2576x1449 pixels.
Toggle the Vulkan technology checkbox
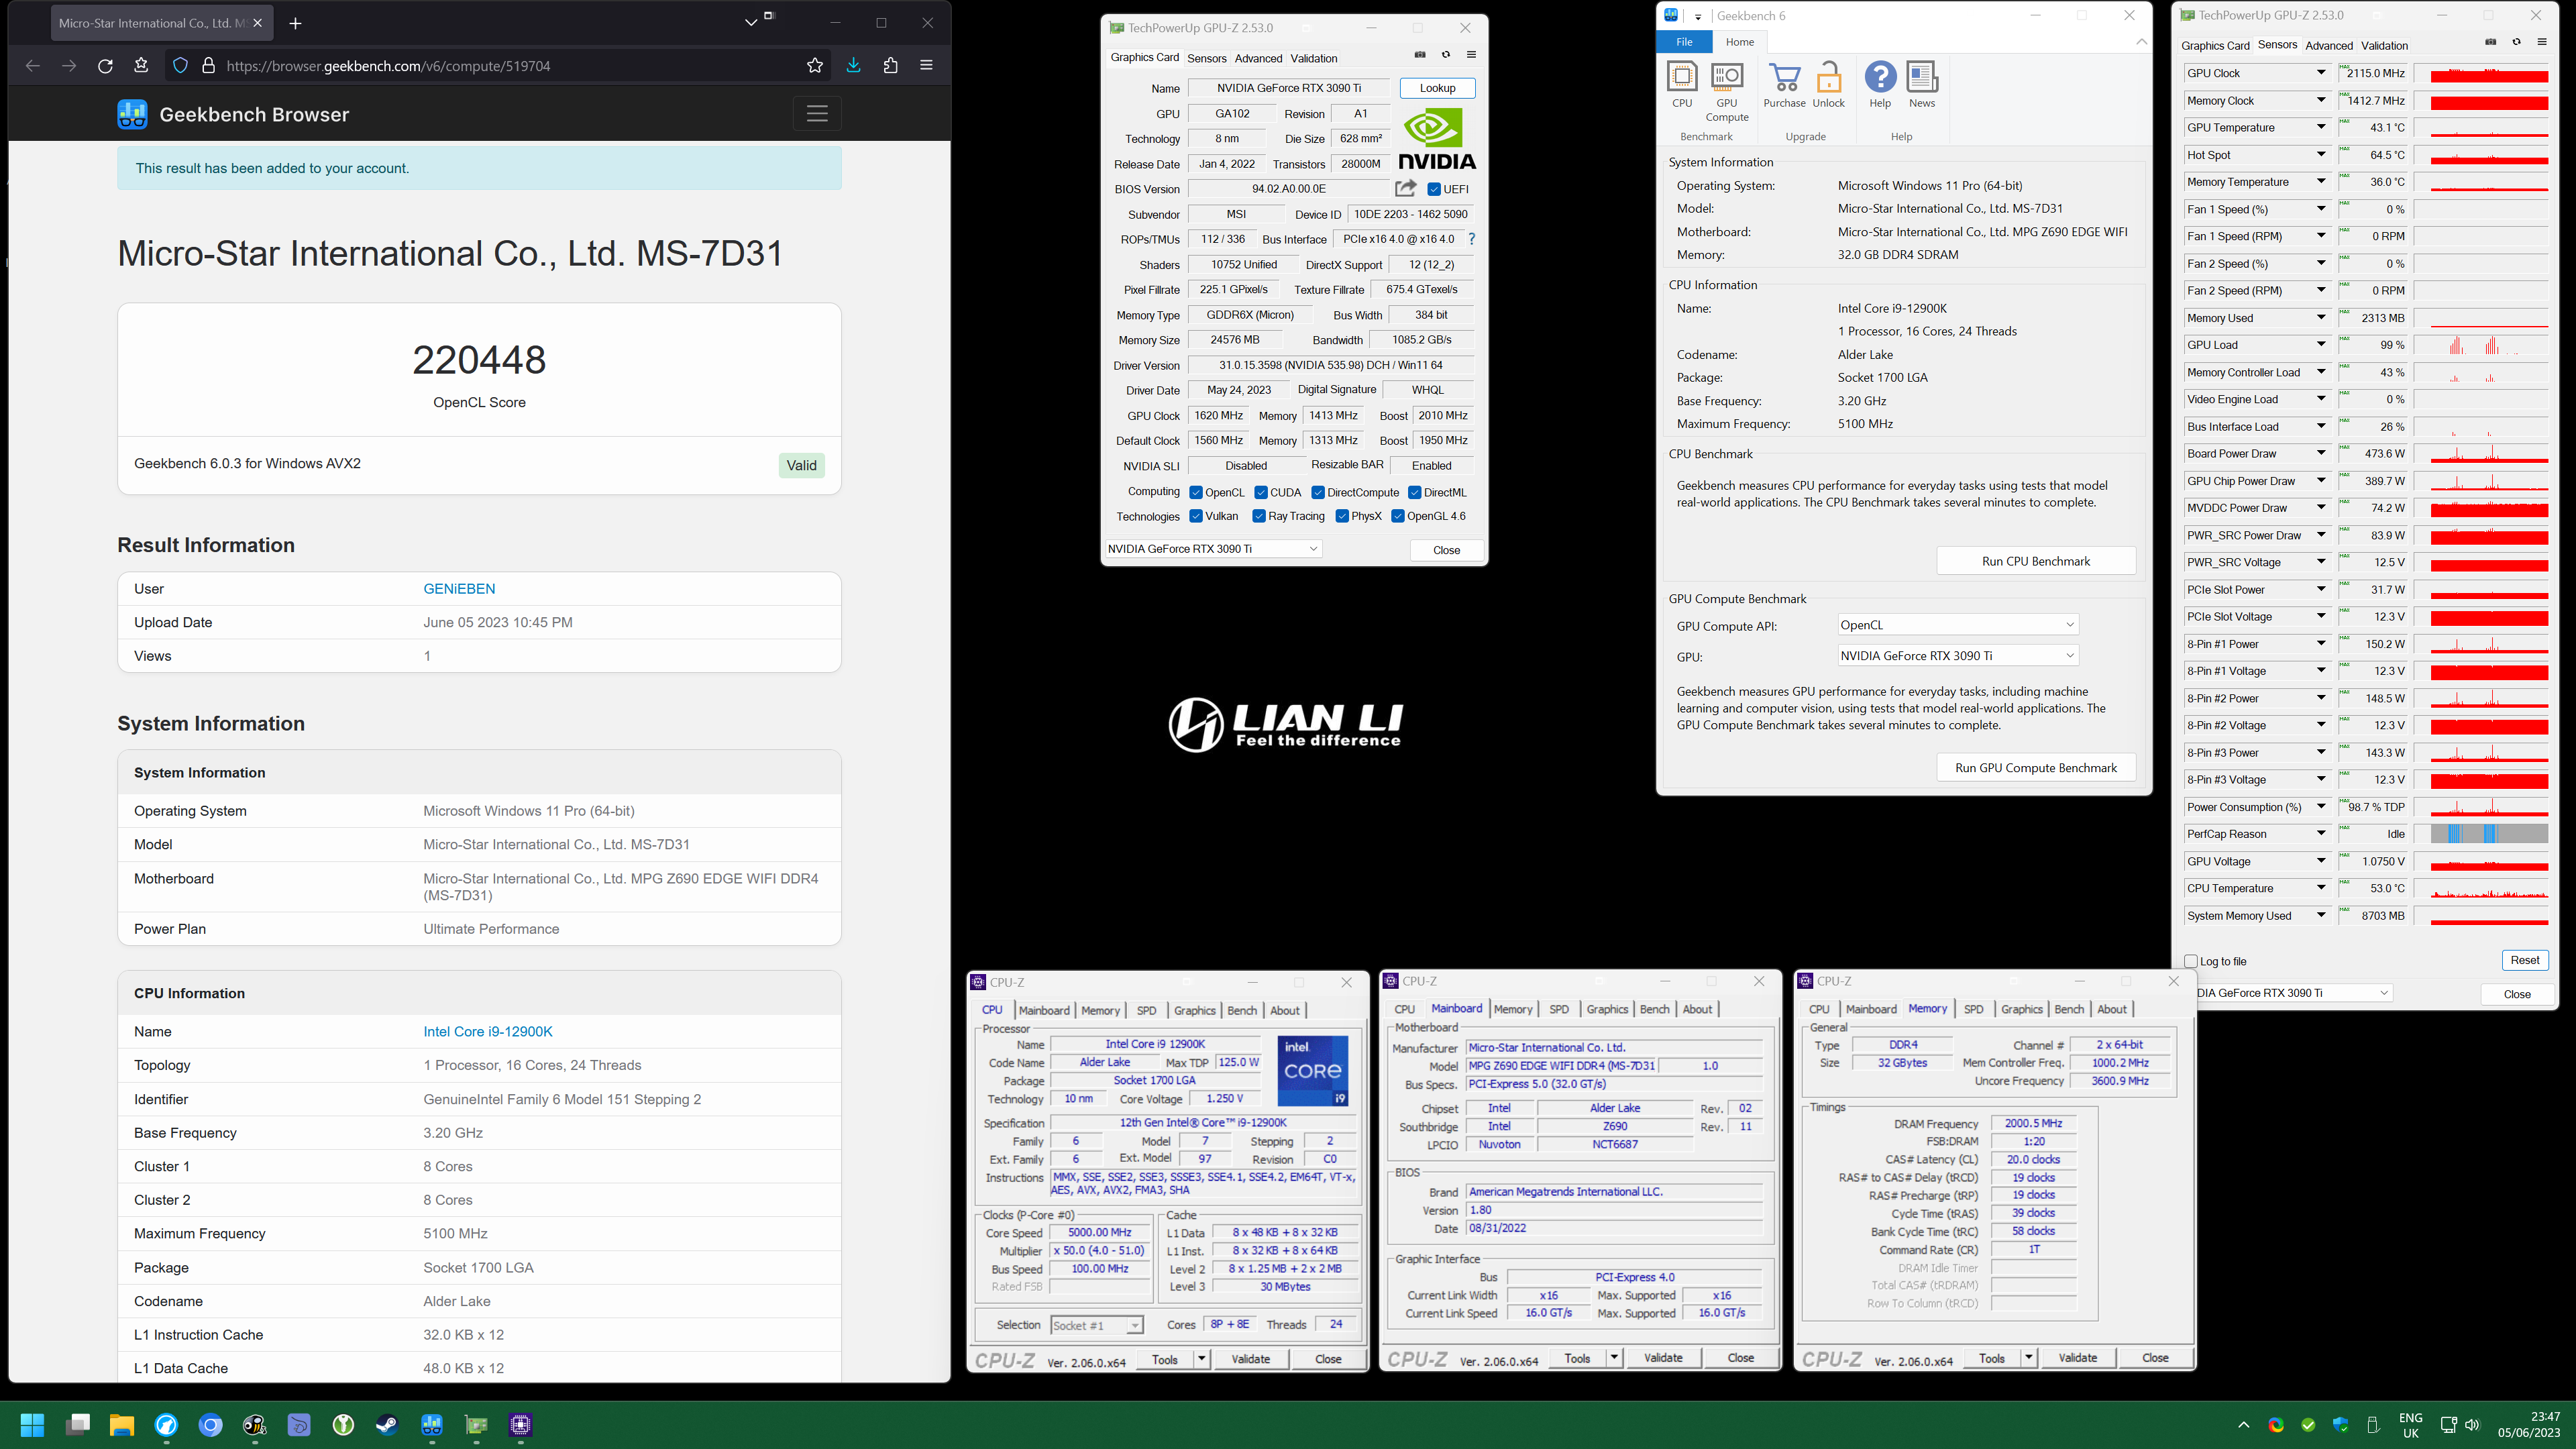coord(1196,516)
